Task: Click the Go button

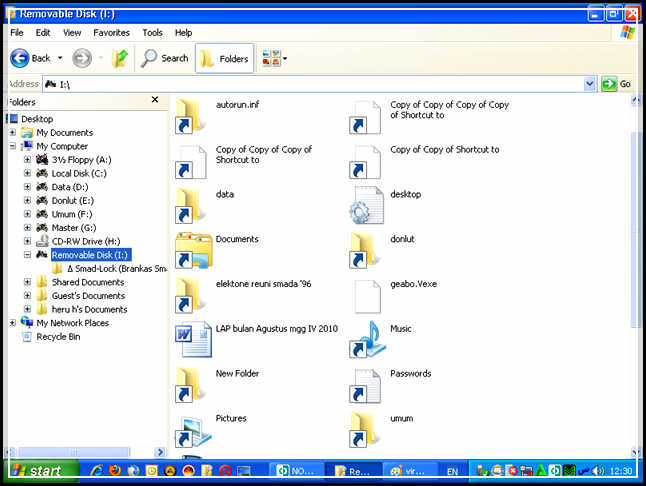Action: coord(617,84)
